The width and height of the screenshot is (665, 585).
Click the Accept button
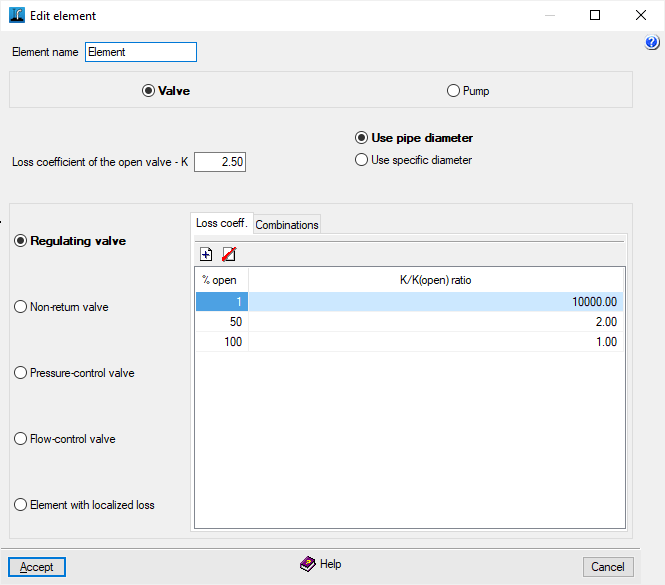point(37,567)
